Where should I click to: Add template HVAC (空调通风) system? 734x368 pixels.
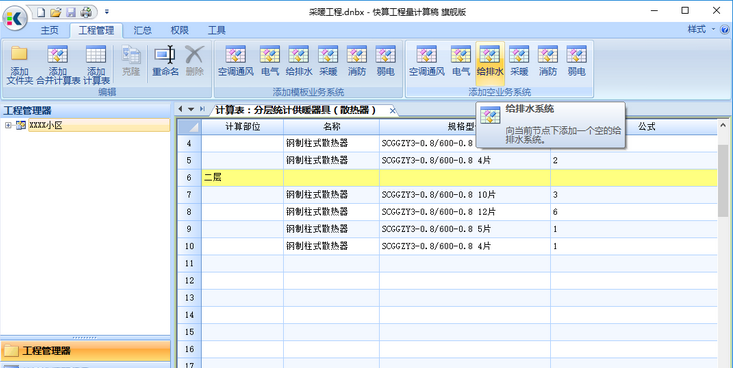pyautogui.click(x=235, y=61)
